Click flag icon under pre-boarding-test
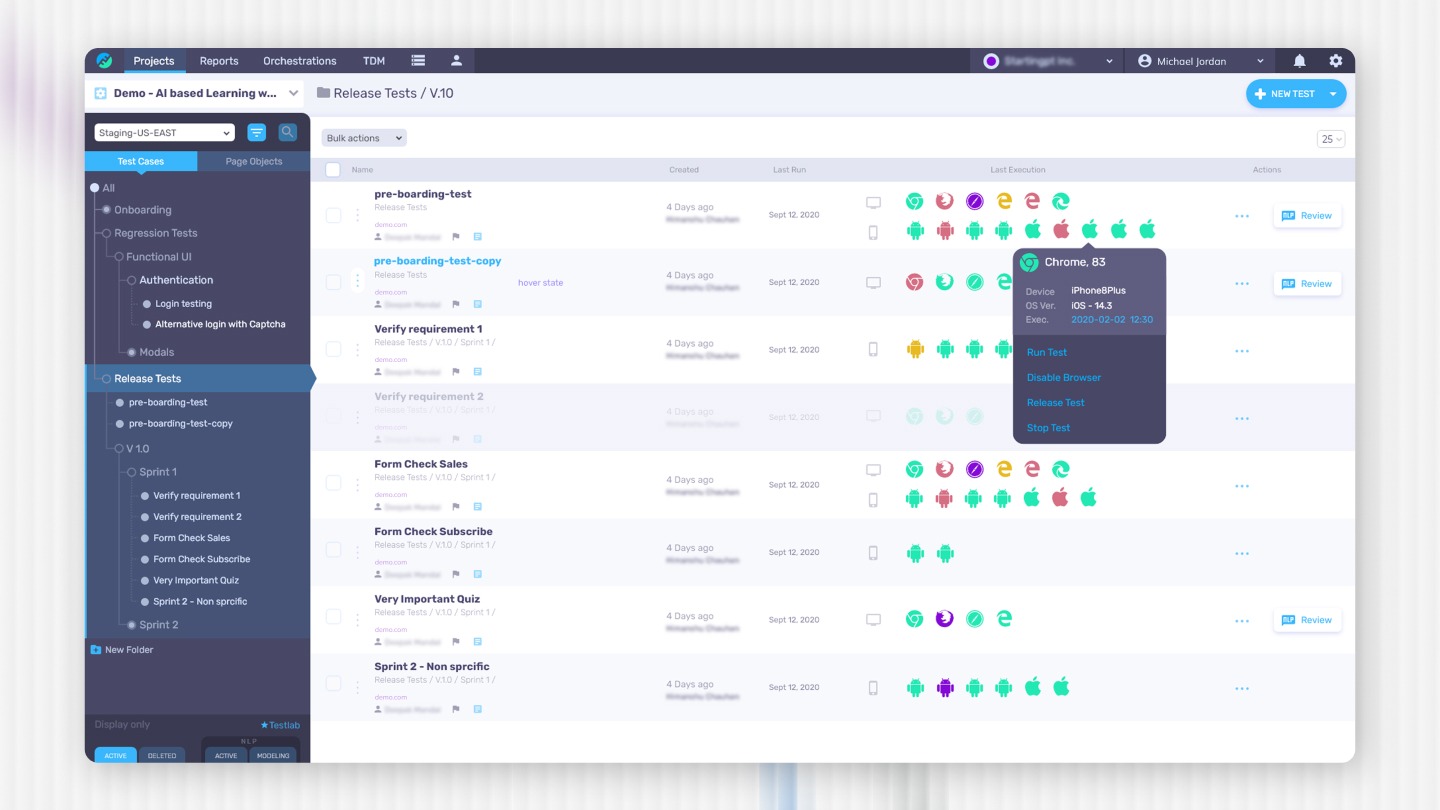The width and height of the screenshot is (1440, 810). pos(457,237)
